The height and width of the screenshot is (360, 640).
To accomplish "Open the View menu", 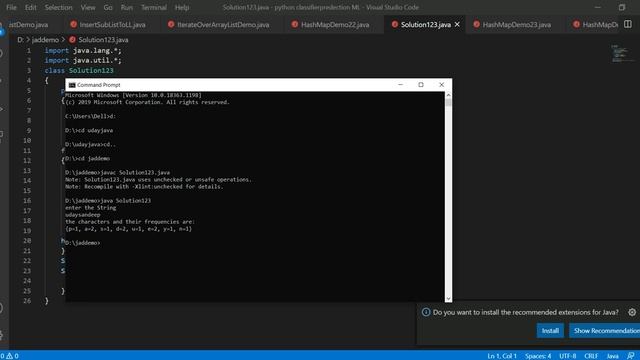I will [88, 7].
